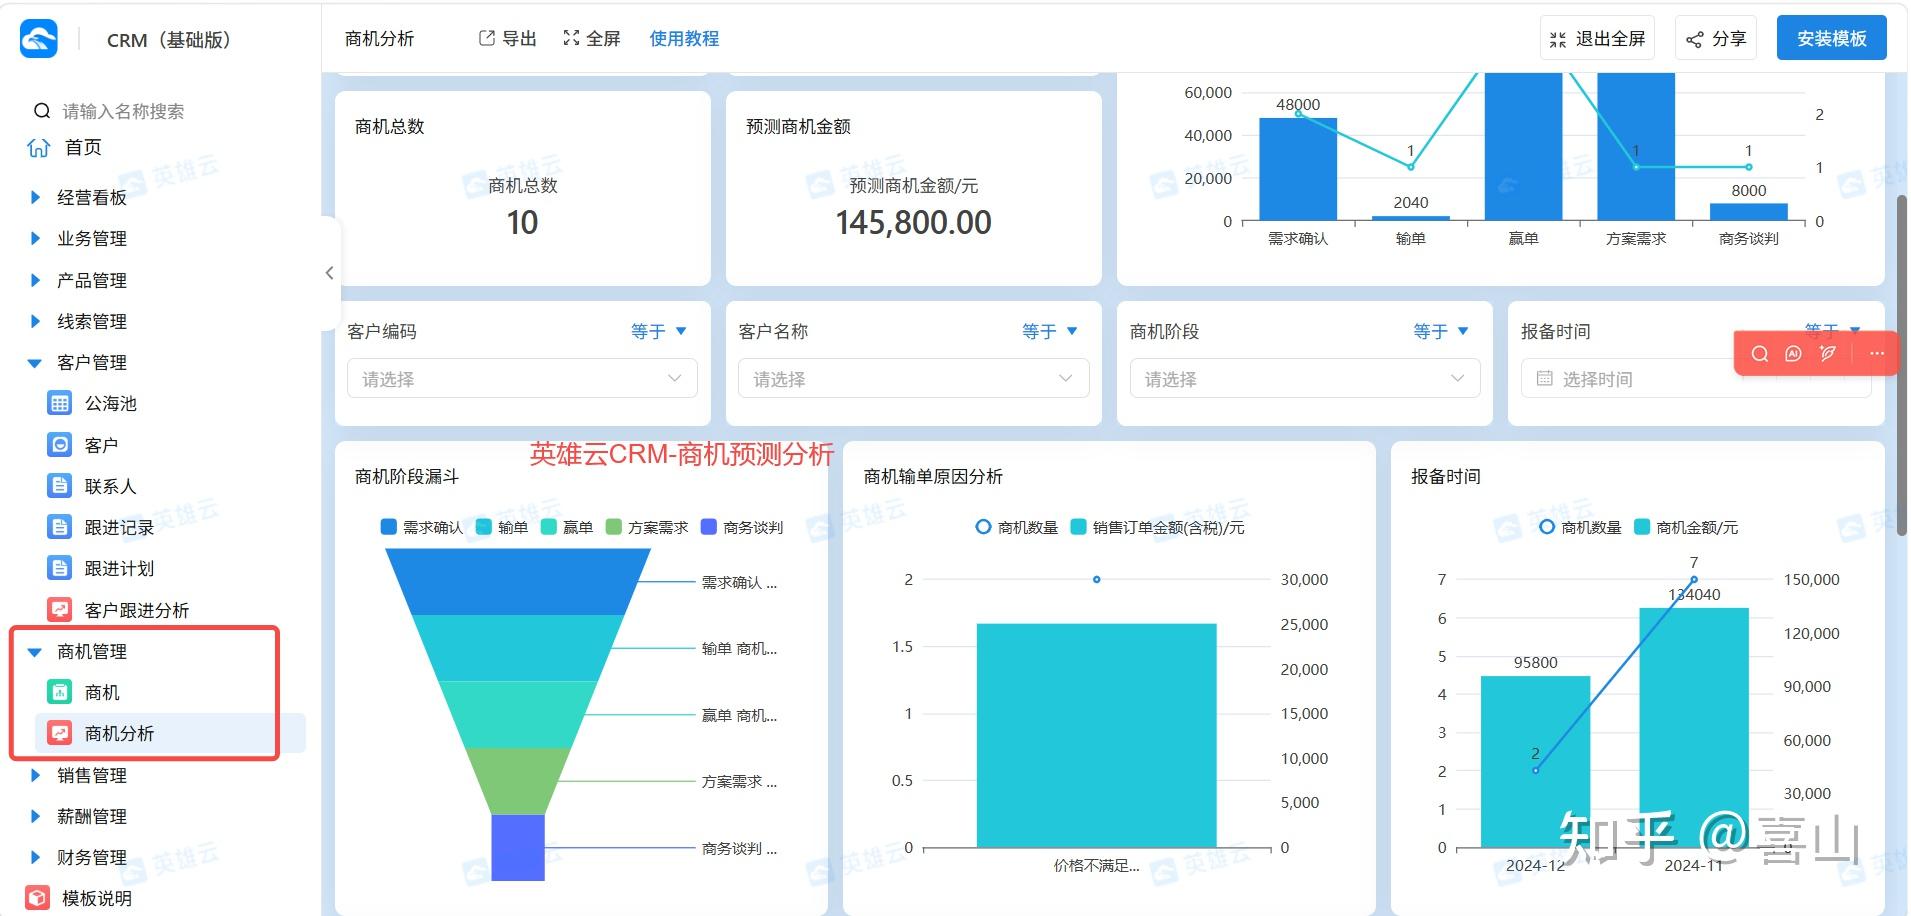Click the 模板说明 cube icon
Image resolution: width=1911 pixels, height=916 pixels.
38,898
